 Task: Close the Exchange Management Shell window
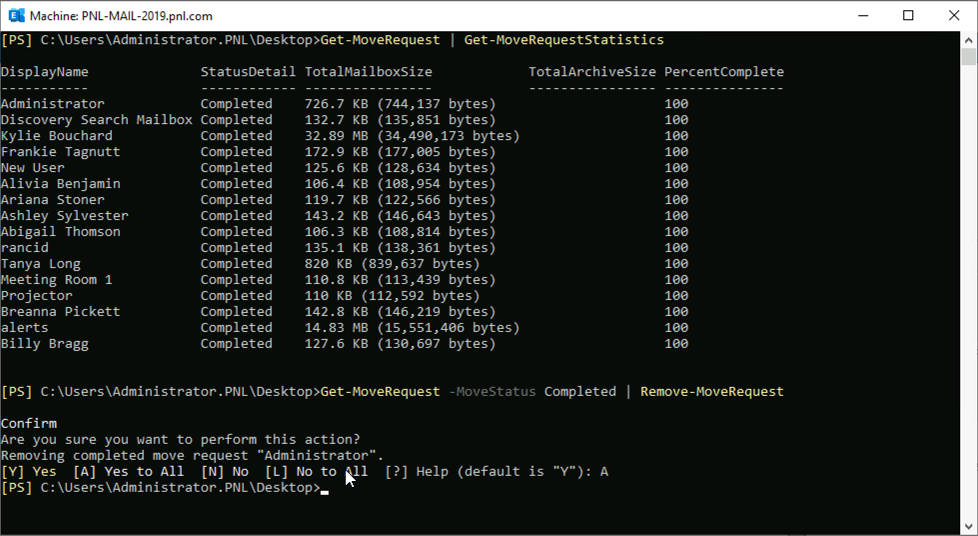tap(954, 16)
